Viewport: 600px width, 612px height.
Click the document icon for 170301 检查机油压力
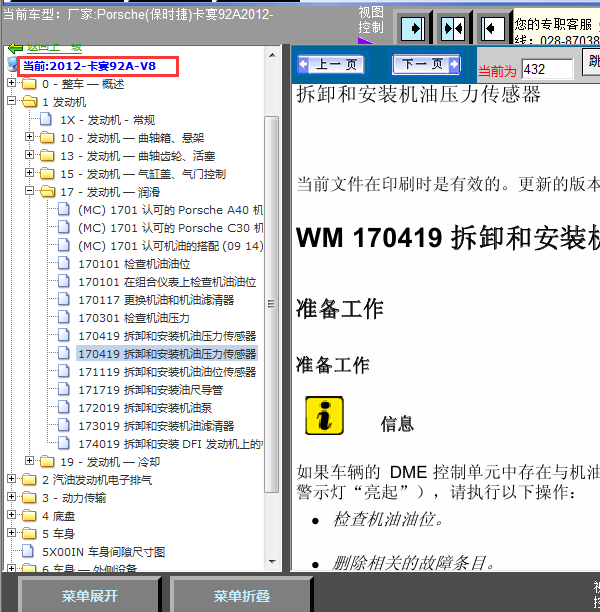[x=64, y=317]
